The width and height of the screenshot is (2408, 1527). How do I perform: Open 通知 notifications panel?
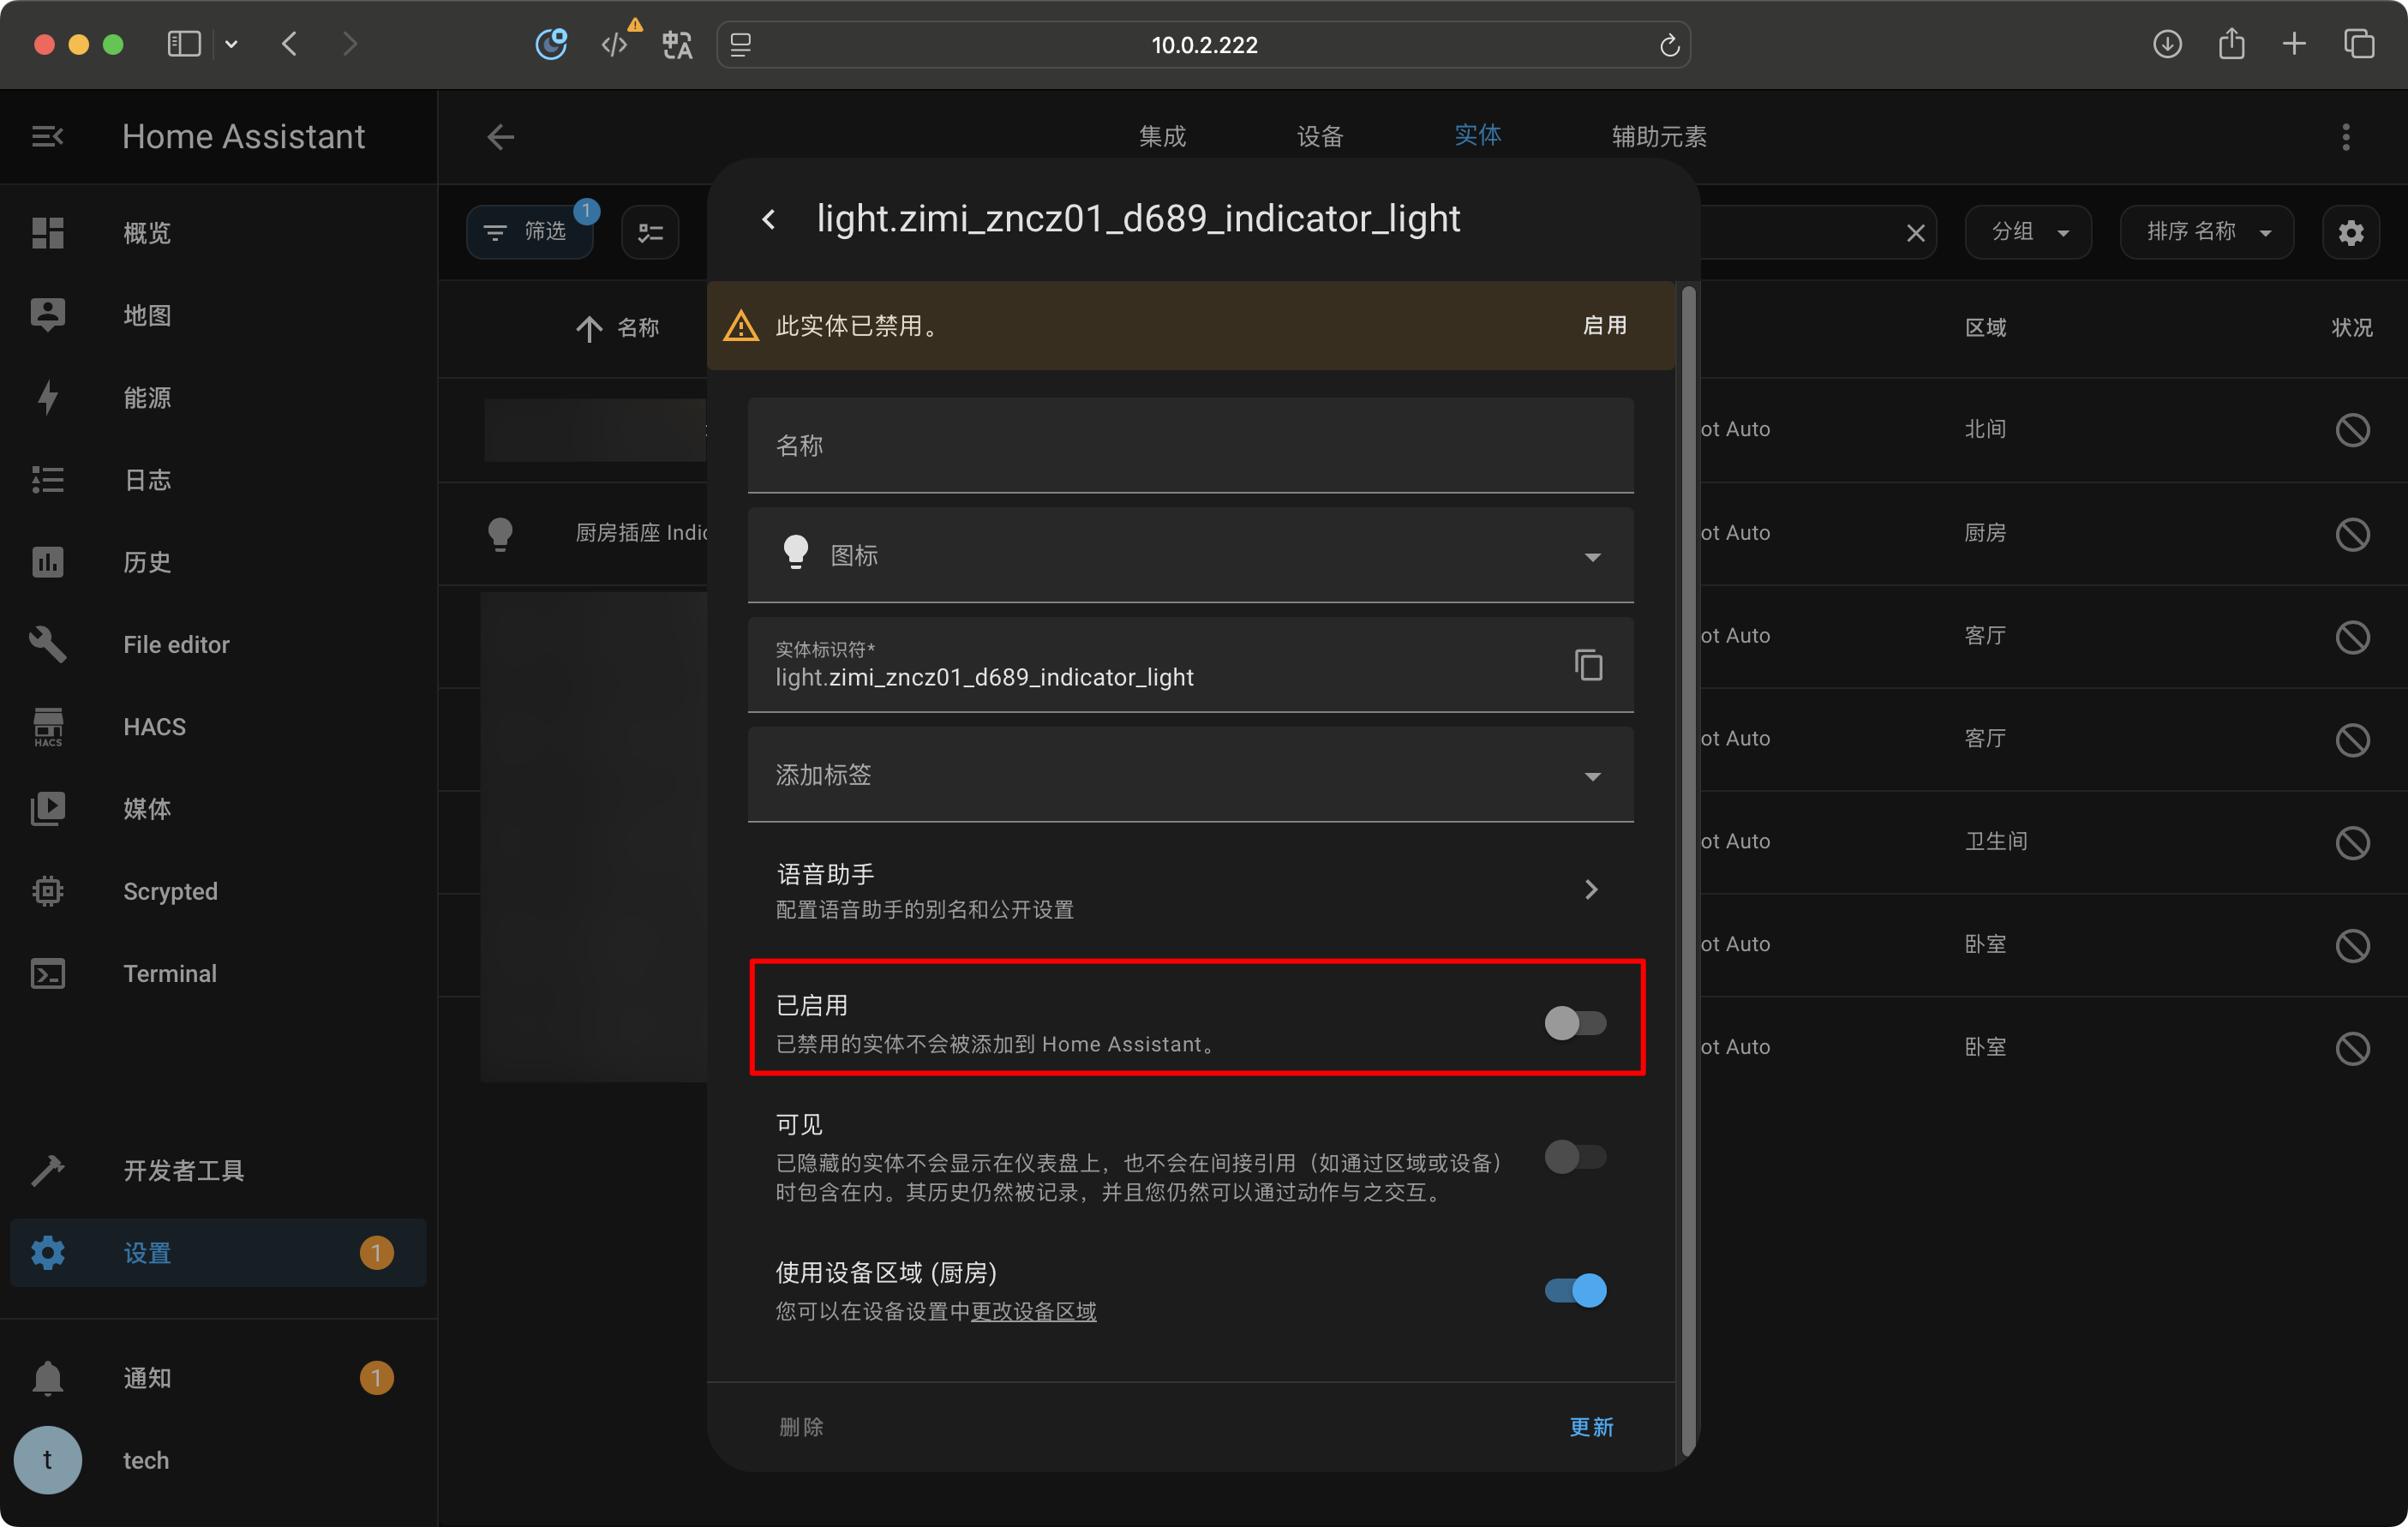[218, 1378]
